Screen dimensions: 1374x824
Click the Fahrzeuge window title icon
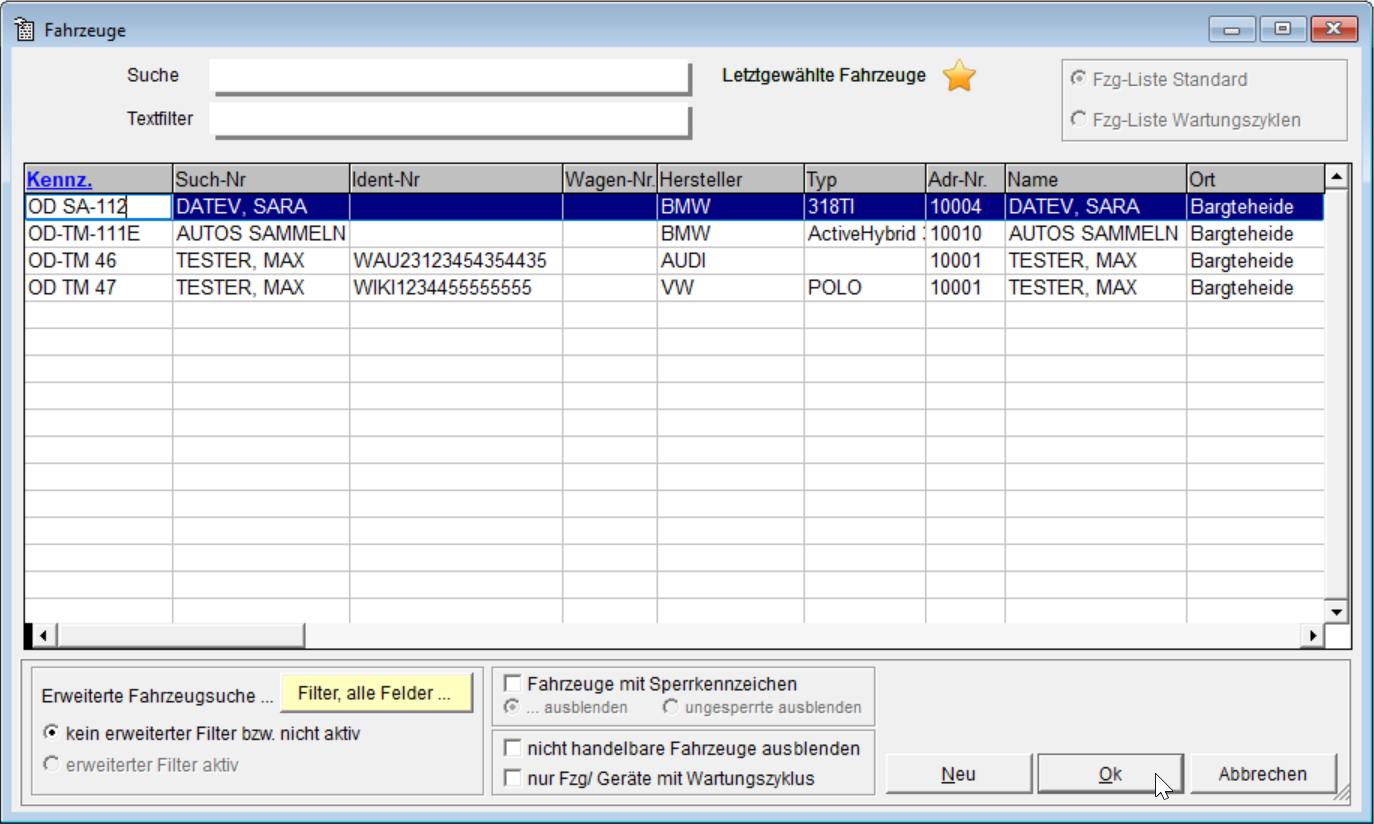[x=26, y=30]
